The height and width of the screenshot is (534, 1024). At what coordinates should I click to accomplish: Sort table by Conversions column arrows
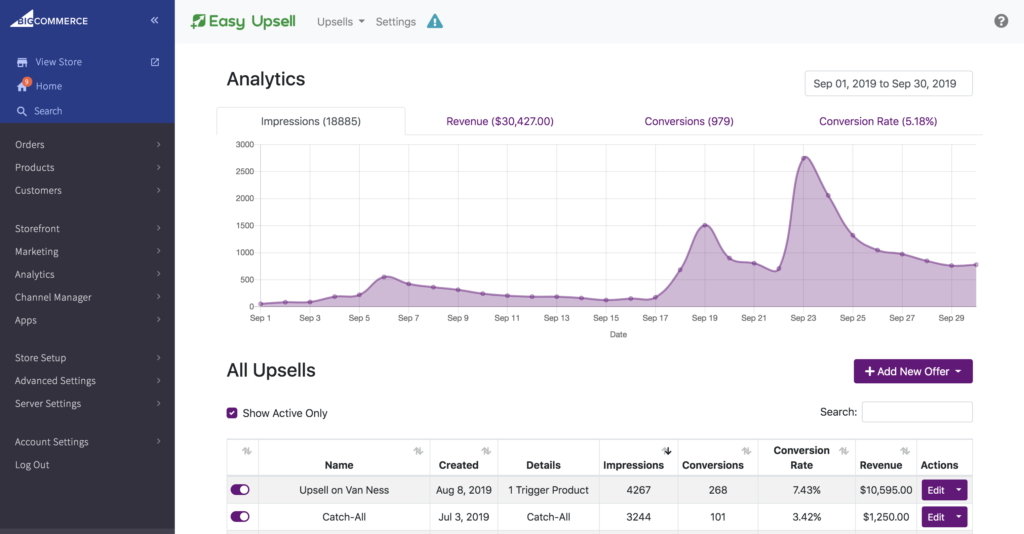click(746, 451)
